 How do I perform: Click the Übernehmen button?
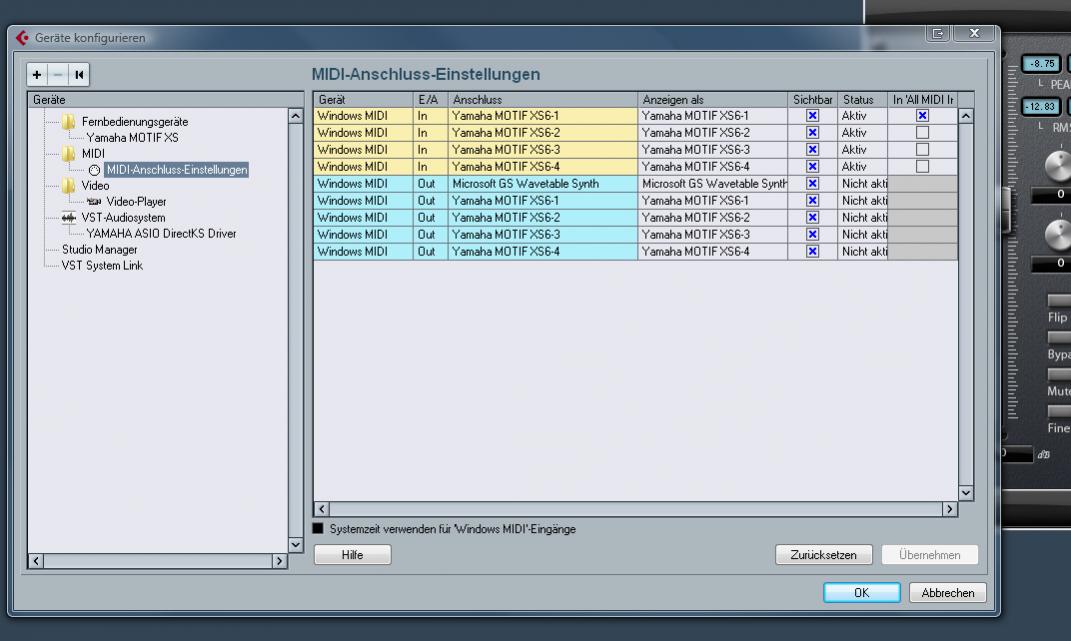click(x=930, y=555)
